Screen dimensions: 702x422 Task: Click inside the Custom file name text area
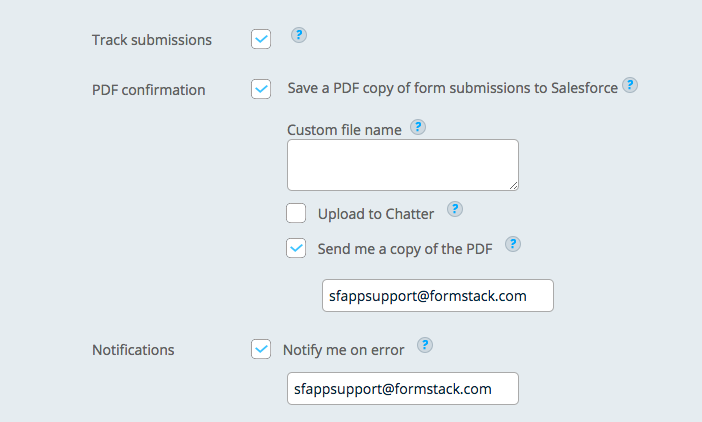(x=402, y=165)
